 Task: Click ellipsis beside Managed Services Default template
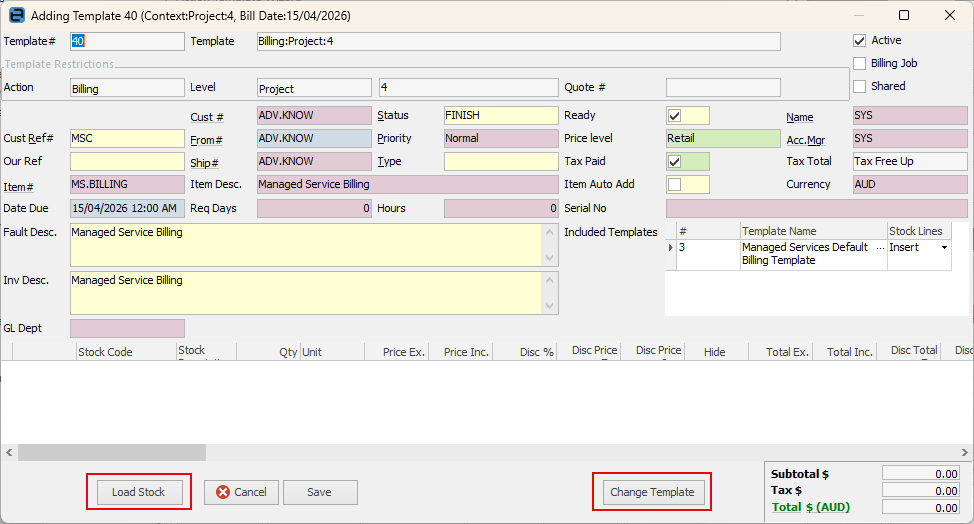(880, 247)
